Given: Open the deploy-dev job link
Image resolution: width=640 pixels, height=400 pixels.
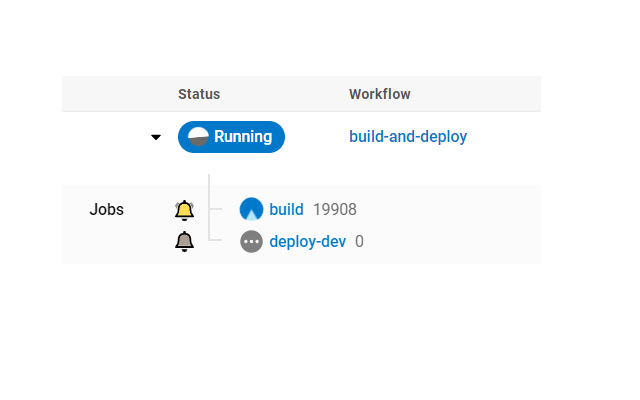Looking at the screenshot, I should click(307, 242).
